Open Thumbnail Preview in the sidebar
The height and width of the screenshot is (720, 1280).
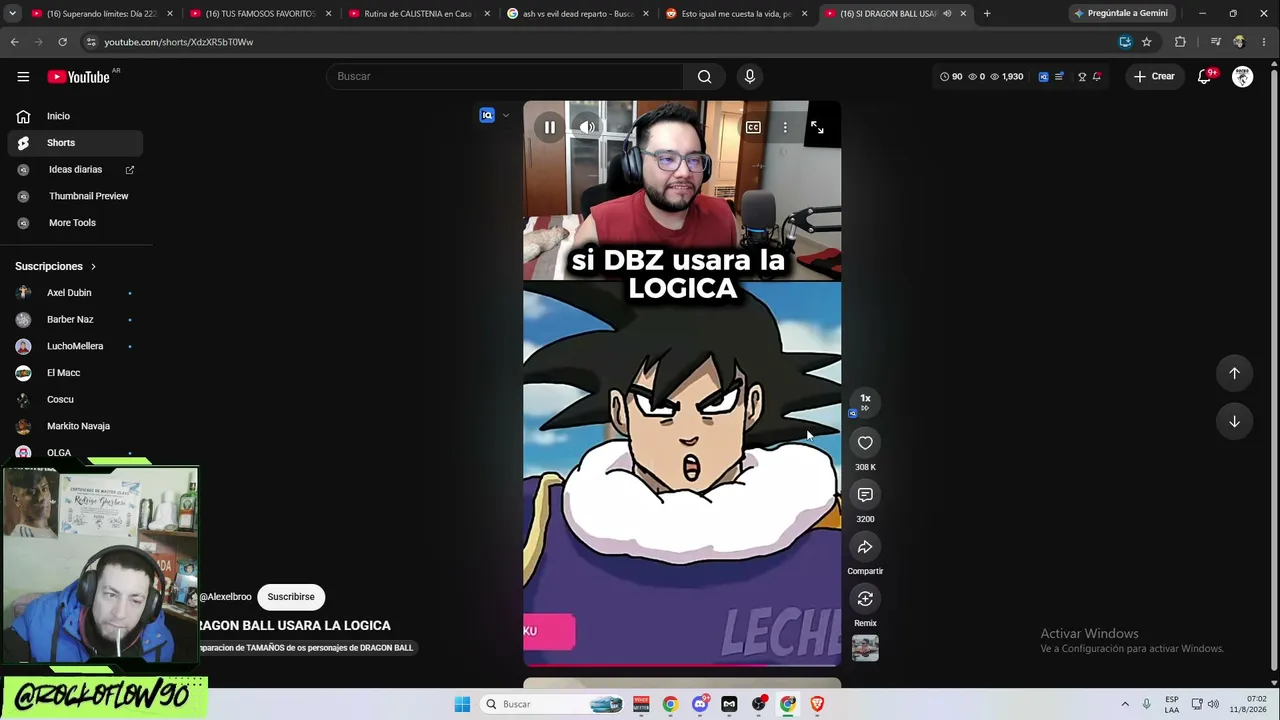[x=75, y=196]
